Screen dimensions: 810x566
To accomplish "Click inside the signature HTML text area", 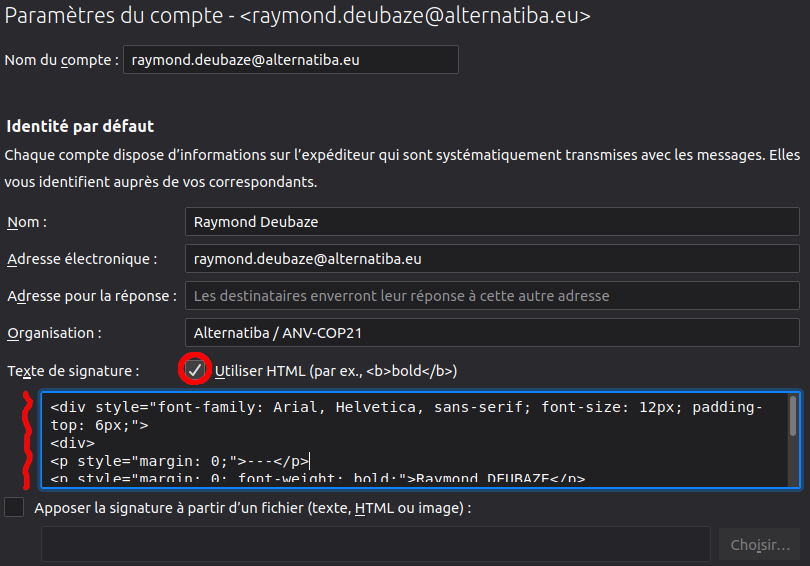I will click(415, 440).
